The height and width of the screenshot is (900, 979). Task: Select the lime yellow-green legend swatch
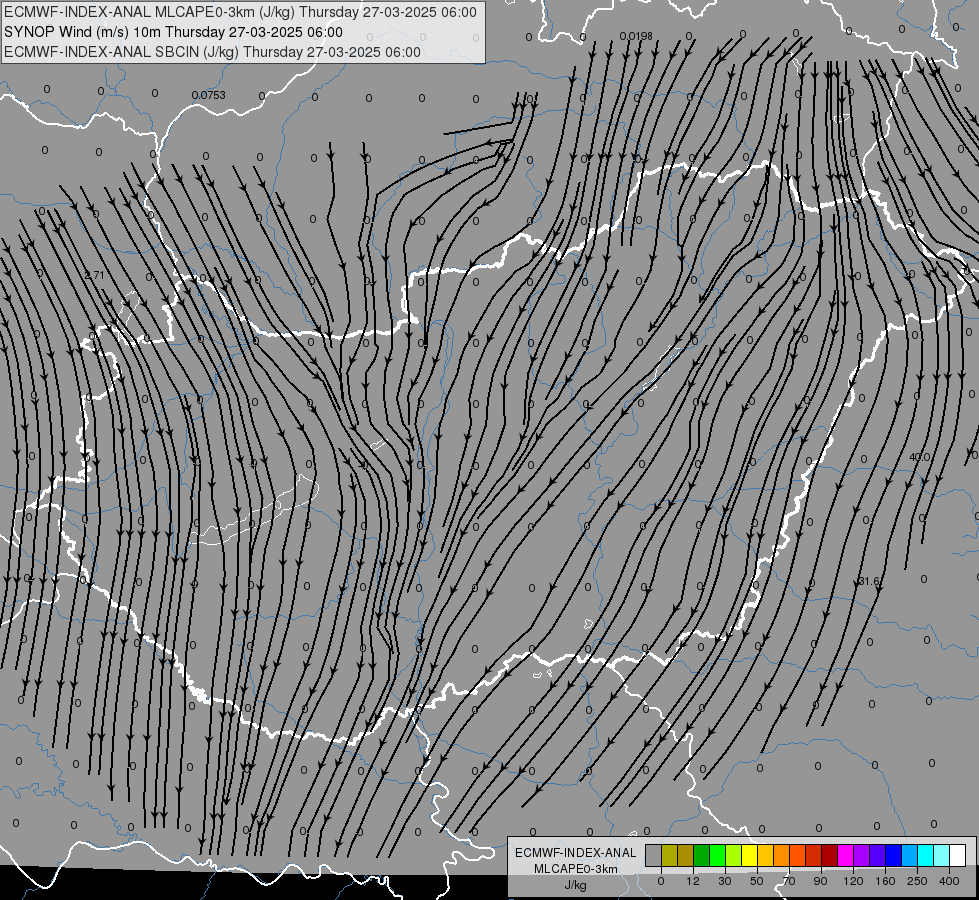[734, 855]
